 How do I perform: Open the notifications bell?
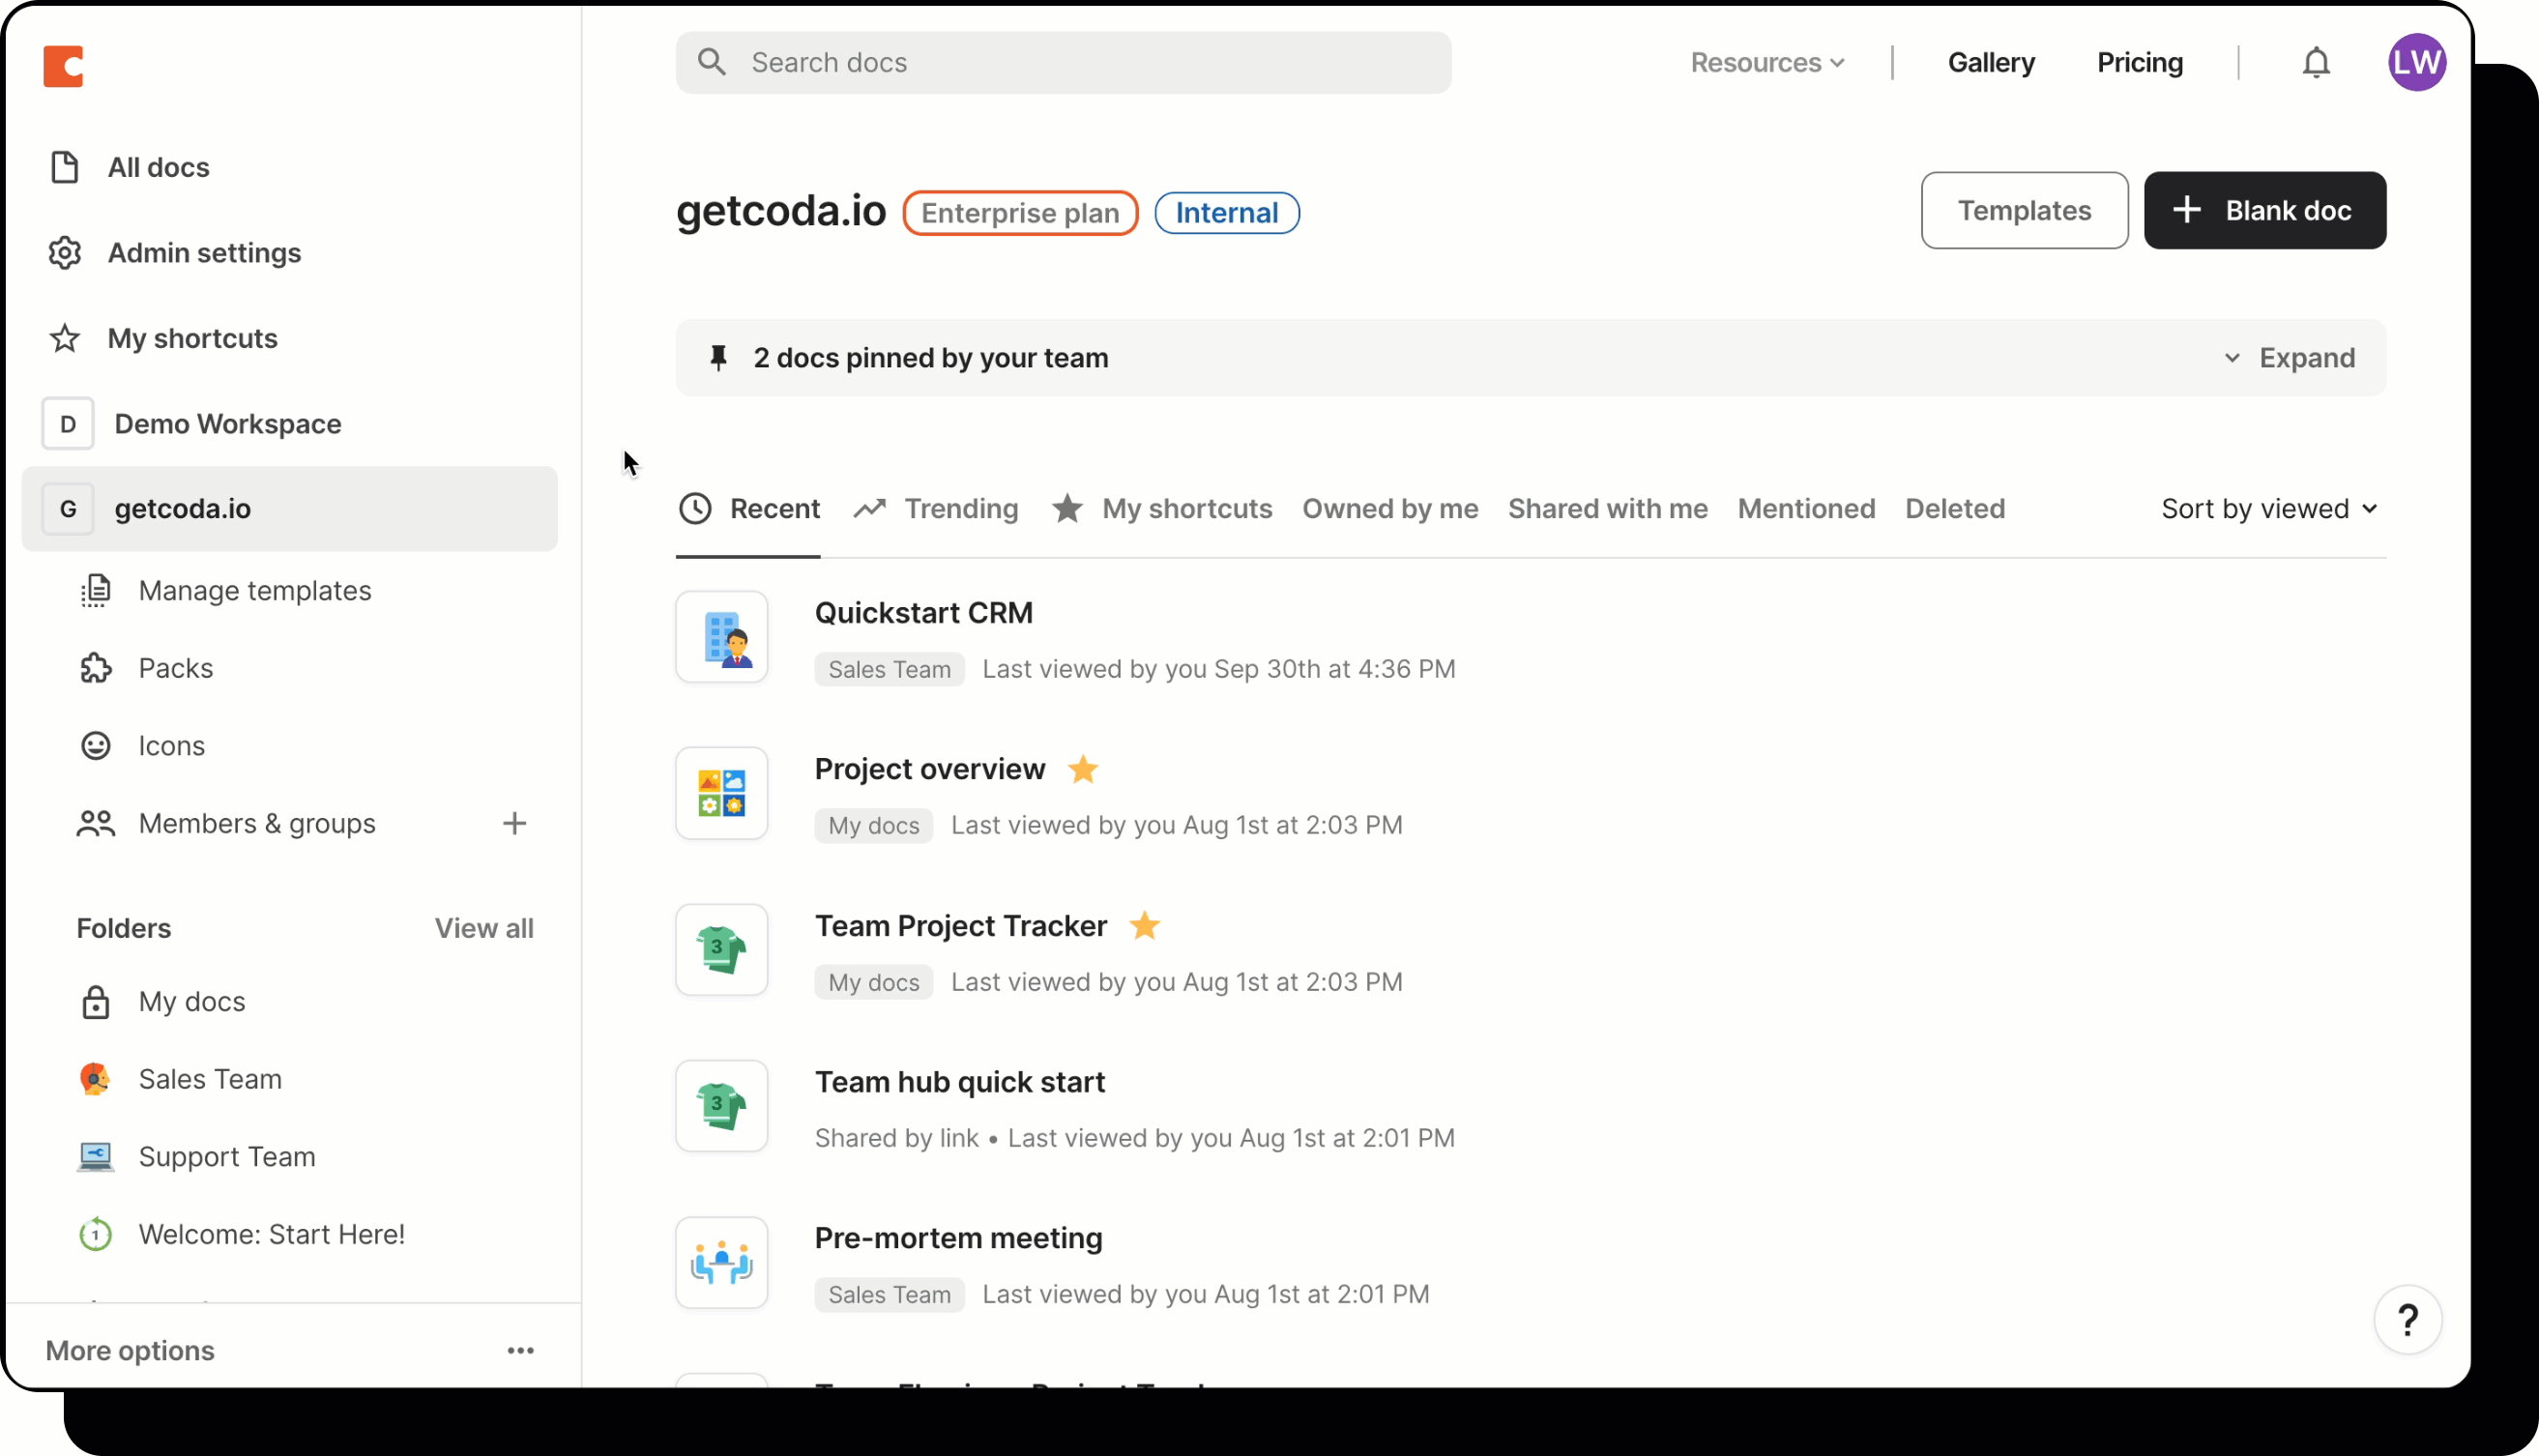(2316, 62)
